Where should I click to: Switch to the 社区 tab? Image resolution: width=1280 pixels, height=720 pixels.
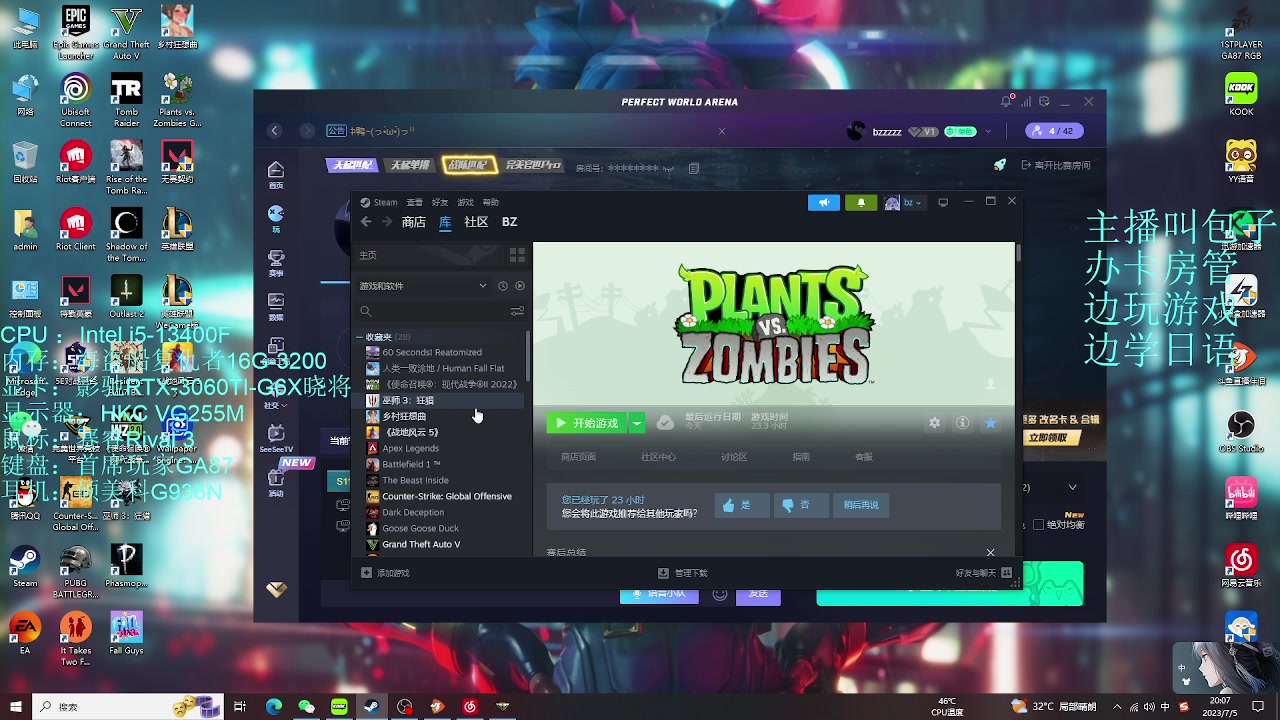[x=476, y=222]
